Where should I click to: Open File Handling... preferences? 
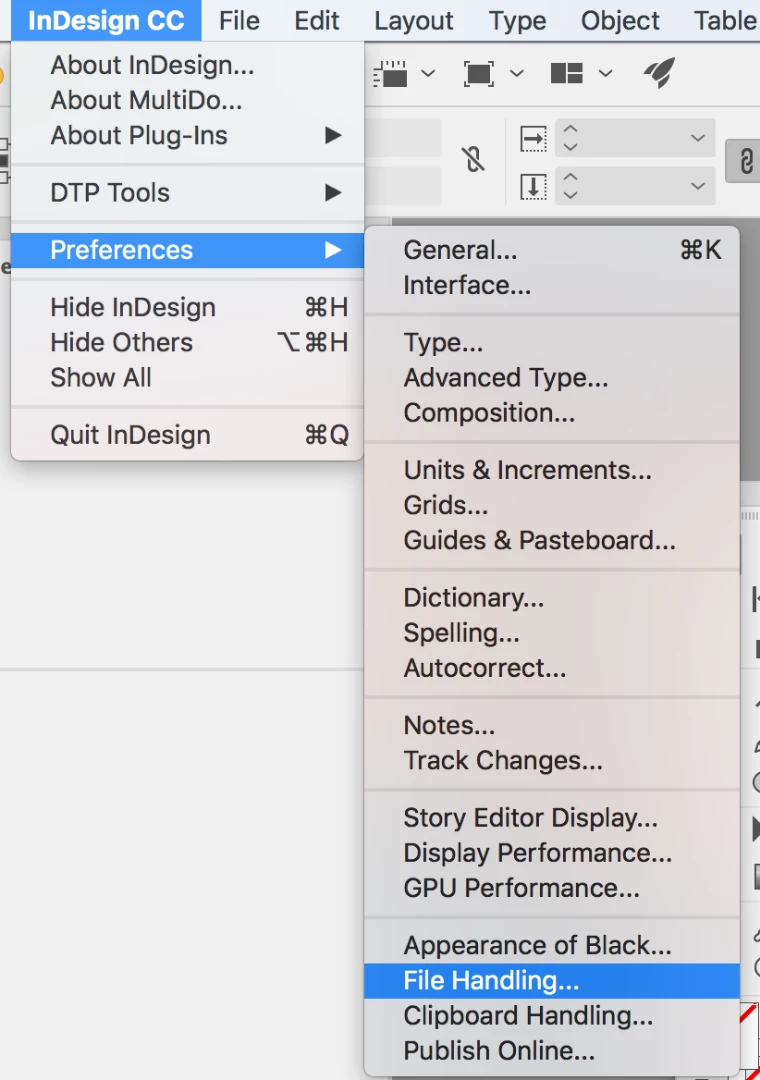(x=552, y=981)
